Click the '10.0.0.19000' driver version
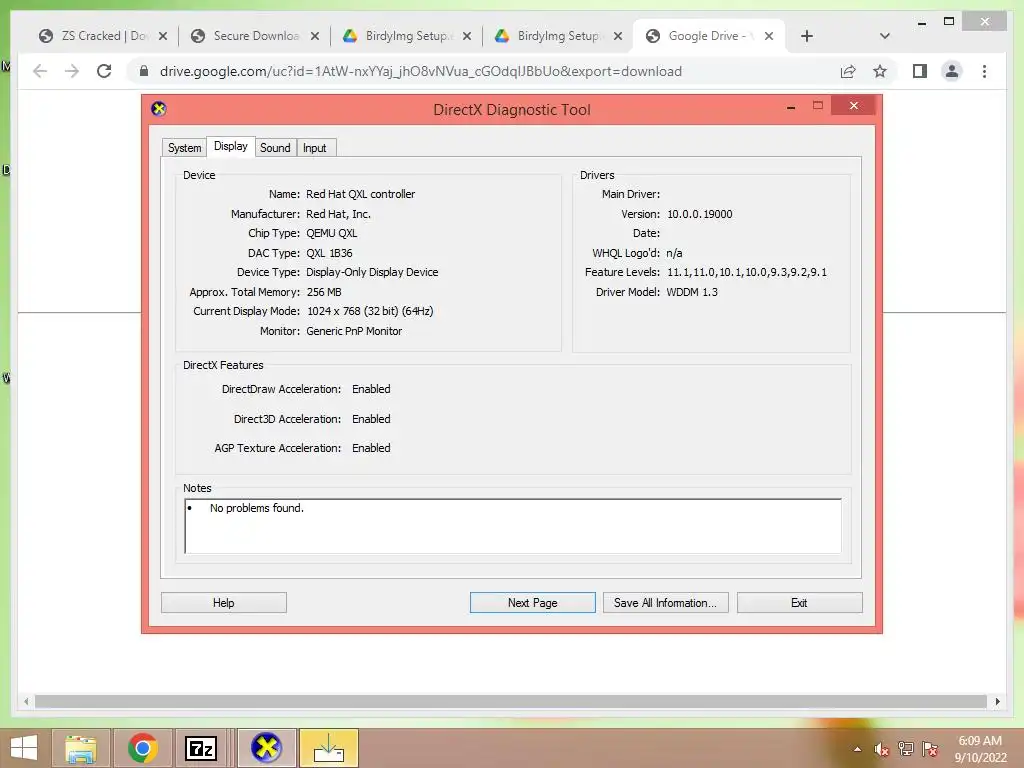This screenshot has width=1024, height=768. pos(699,214)
